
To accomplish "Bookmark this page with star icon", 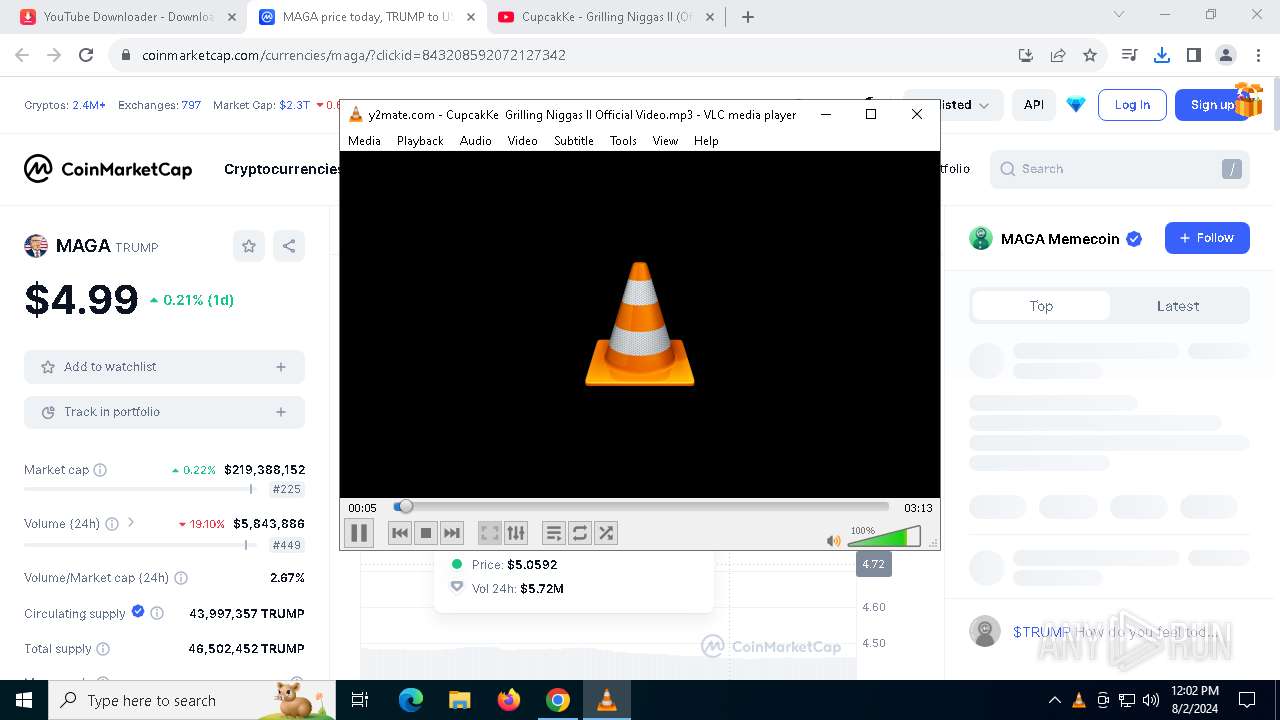I will [1090, 55].
